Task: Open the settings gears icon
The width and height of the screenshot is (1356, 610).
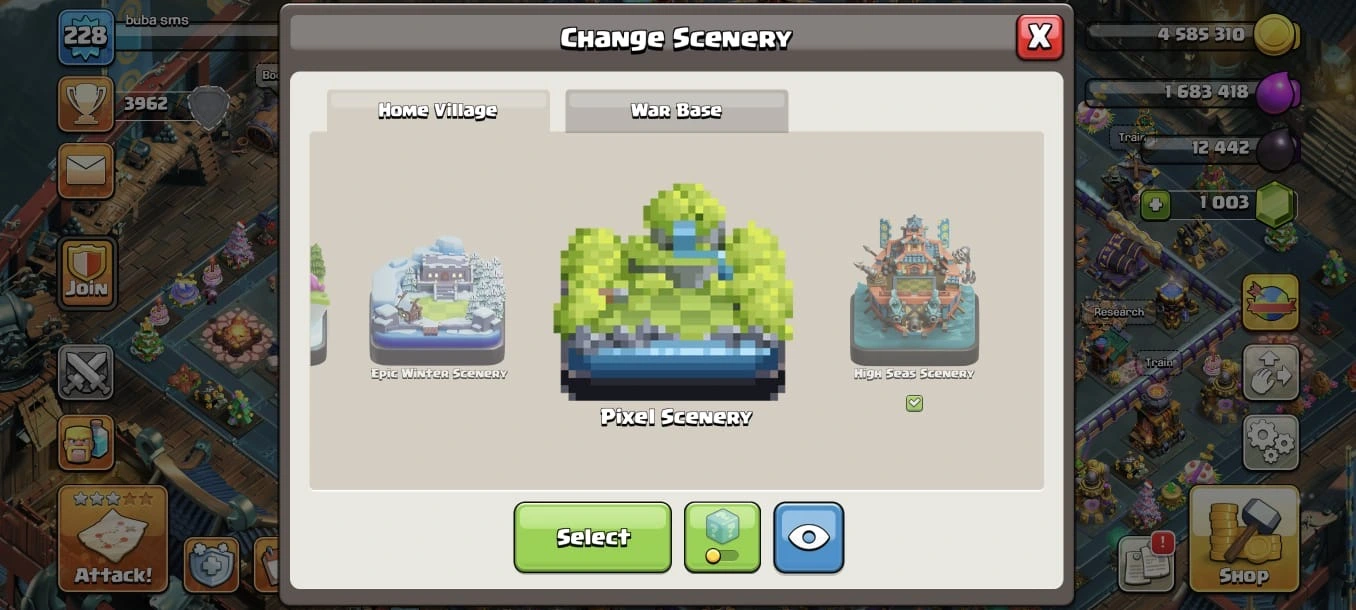Action: [x=1271, y=442]
